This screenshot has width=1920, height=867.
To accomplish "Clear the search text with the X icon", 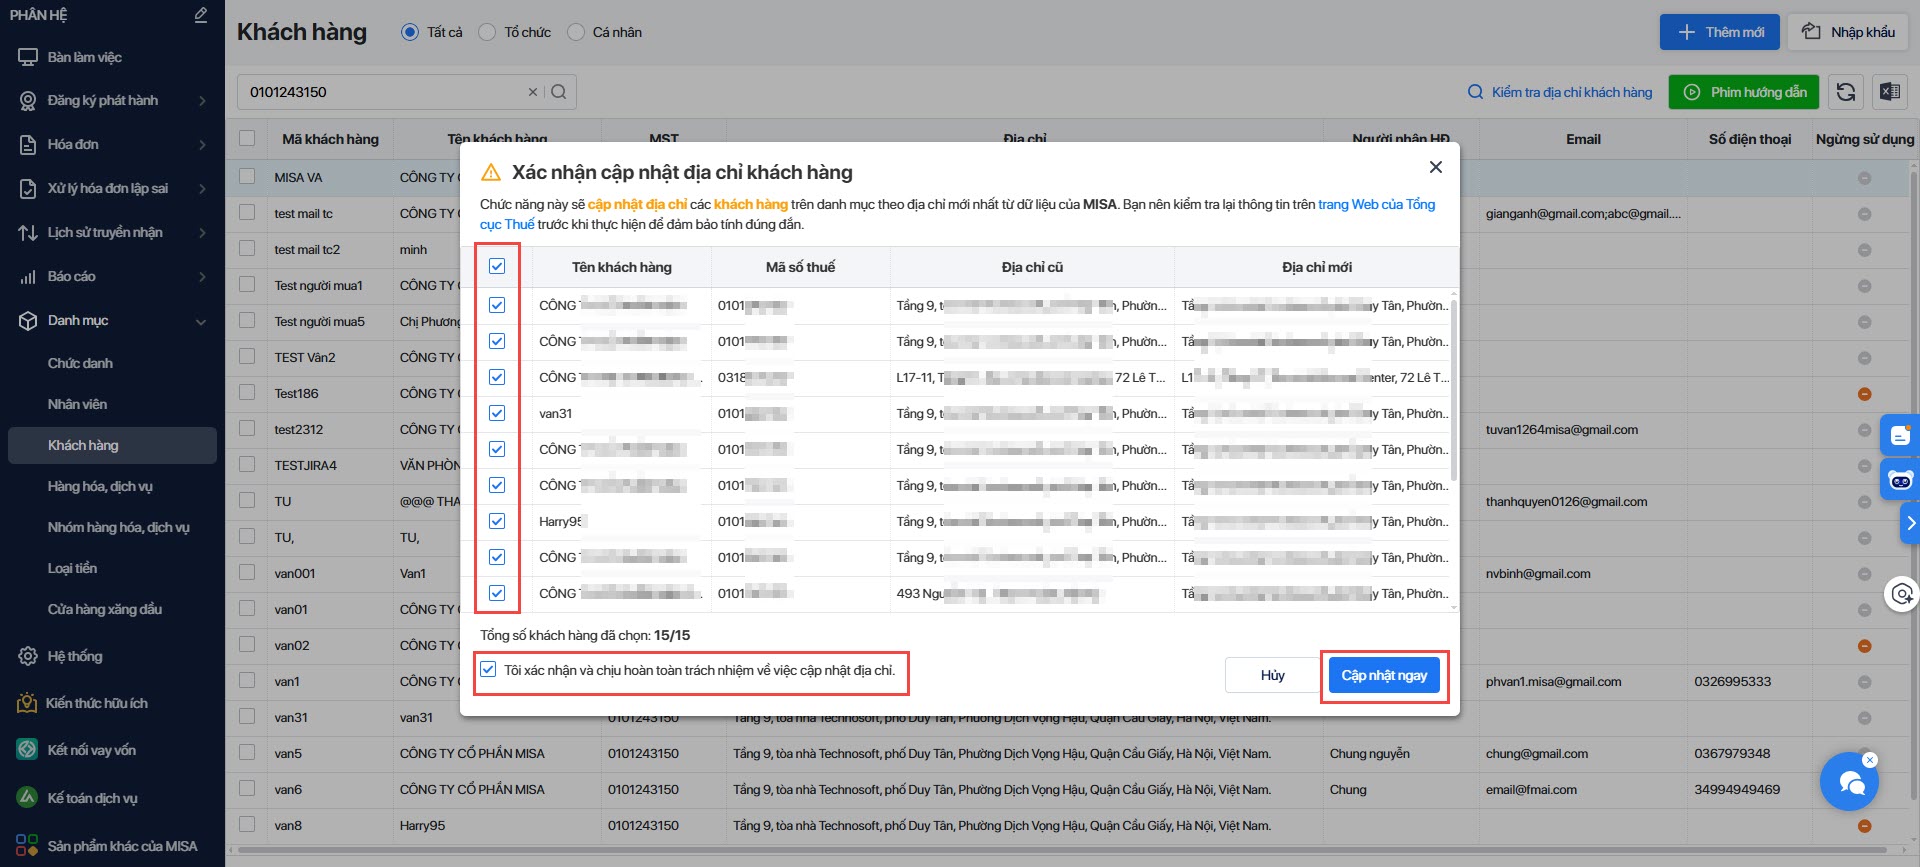I will (x=533, y=92).
